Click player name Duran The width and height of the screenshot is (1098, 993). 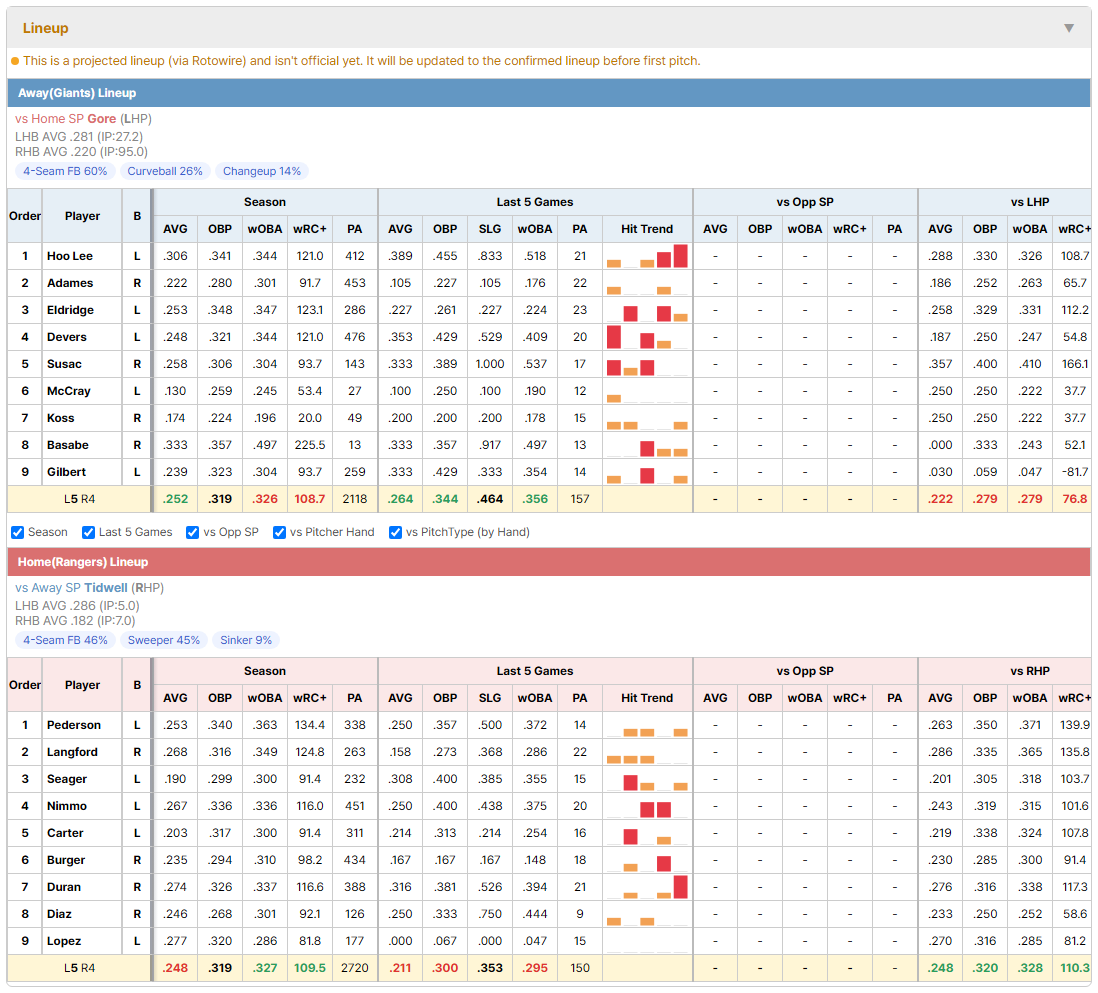click(x=64, y=887)
